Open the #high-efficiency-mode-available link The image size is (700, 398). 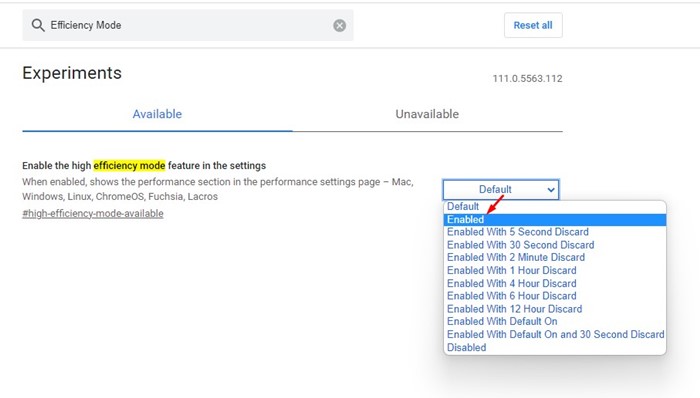tap(93, 214)
